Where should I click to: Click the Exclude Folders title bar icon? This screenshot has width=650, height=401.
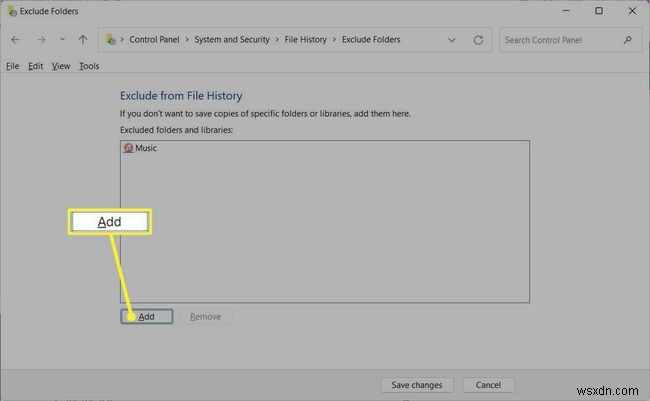pos(12,11)
